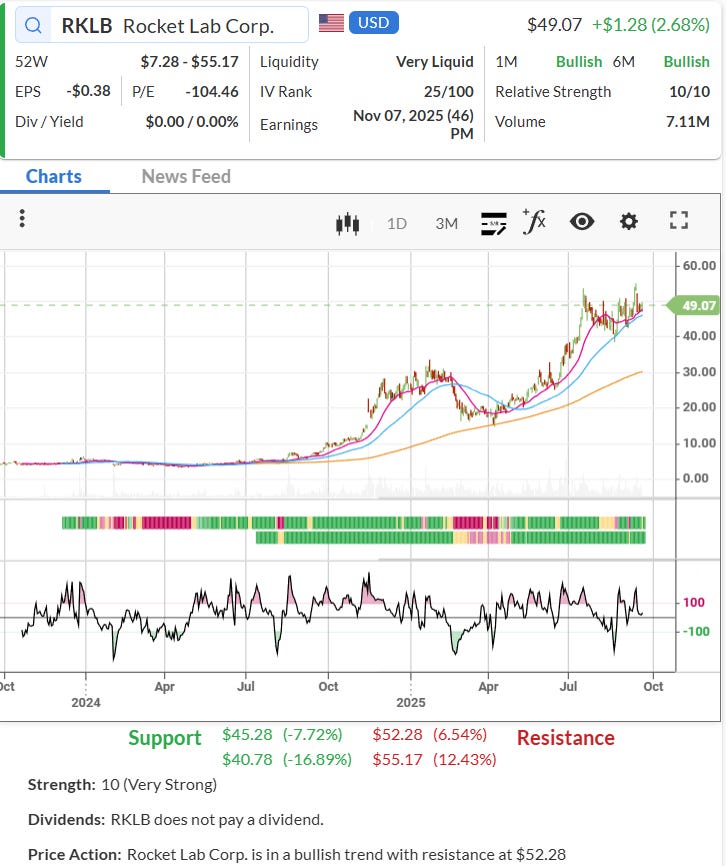This screenshot has width=726, height=866.
Task: Click support level $40.78
Action: 247,759
